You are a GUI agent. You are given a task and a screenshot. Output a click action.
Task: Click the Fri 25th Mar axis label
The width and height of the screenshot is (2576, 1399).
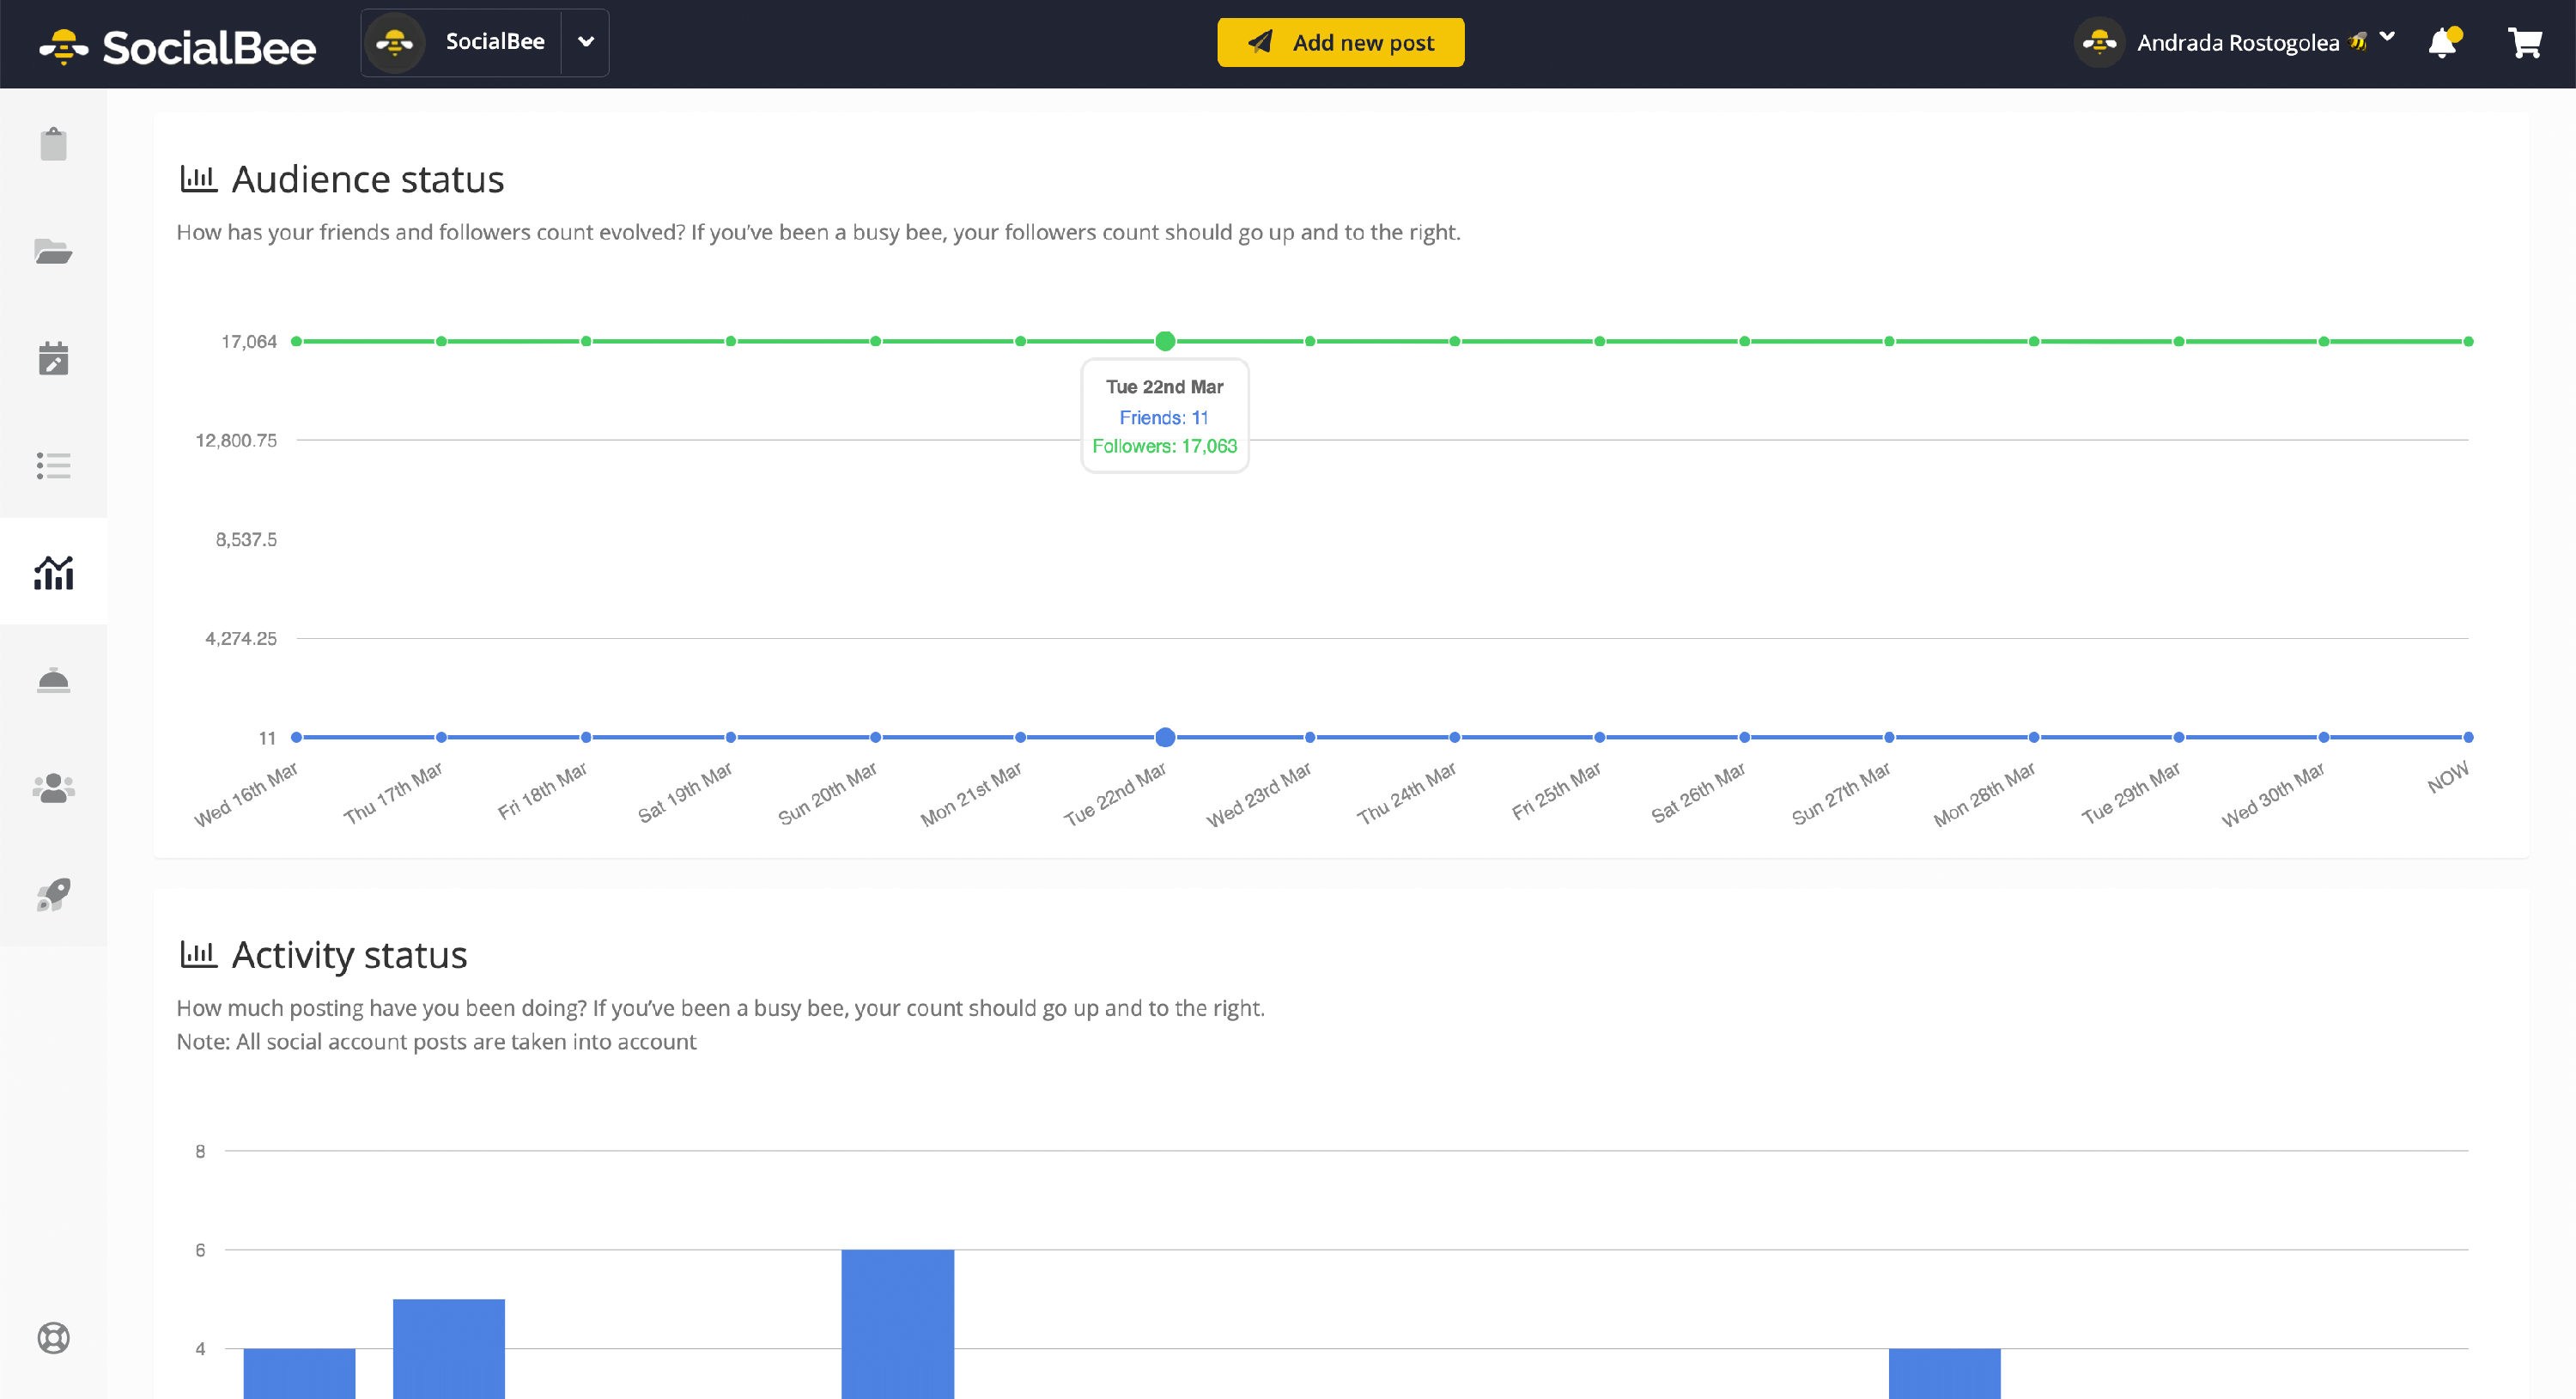pyautogui.click(x=1555, y=790)
